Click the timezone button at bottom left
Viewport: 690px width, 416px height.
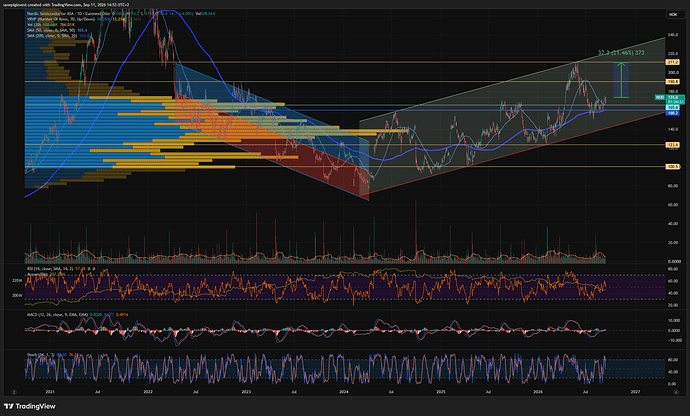[x=14, y=392]
